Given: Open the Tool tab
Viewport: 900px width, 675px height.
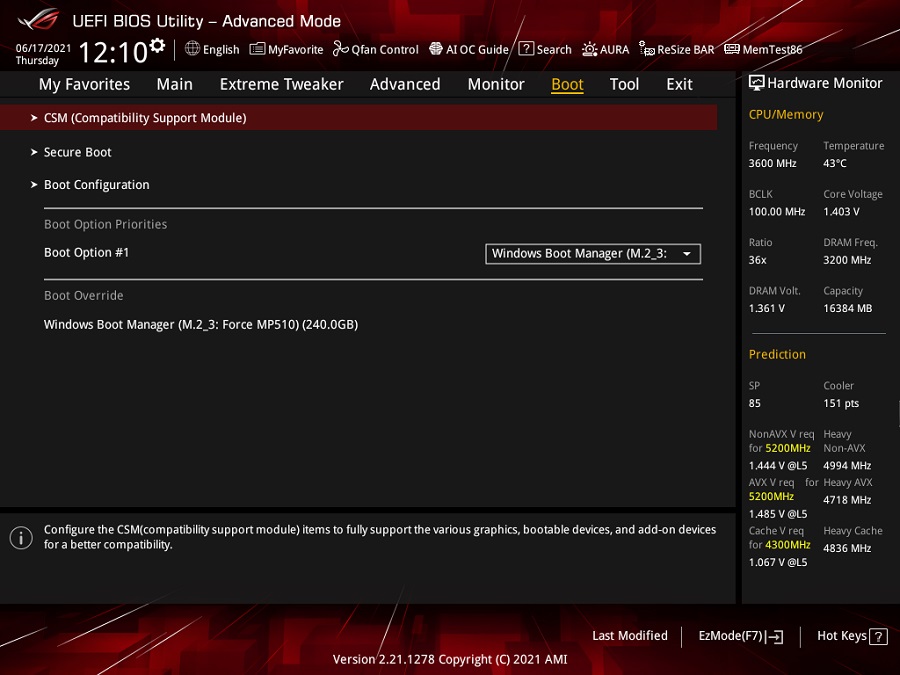Looking at the screenshot, I should click(x=624, y=84).
